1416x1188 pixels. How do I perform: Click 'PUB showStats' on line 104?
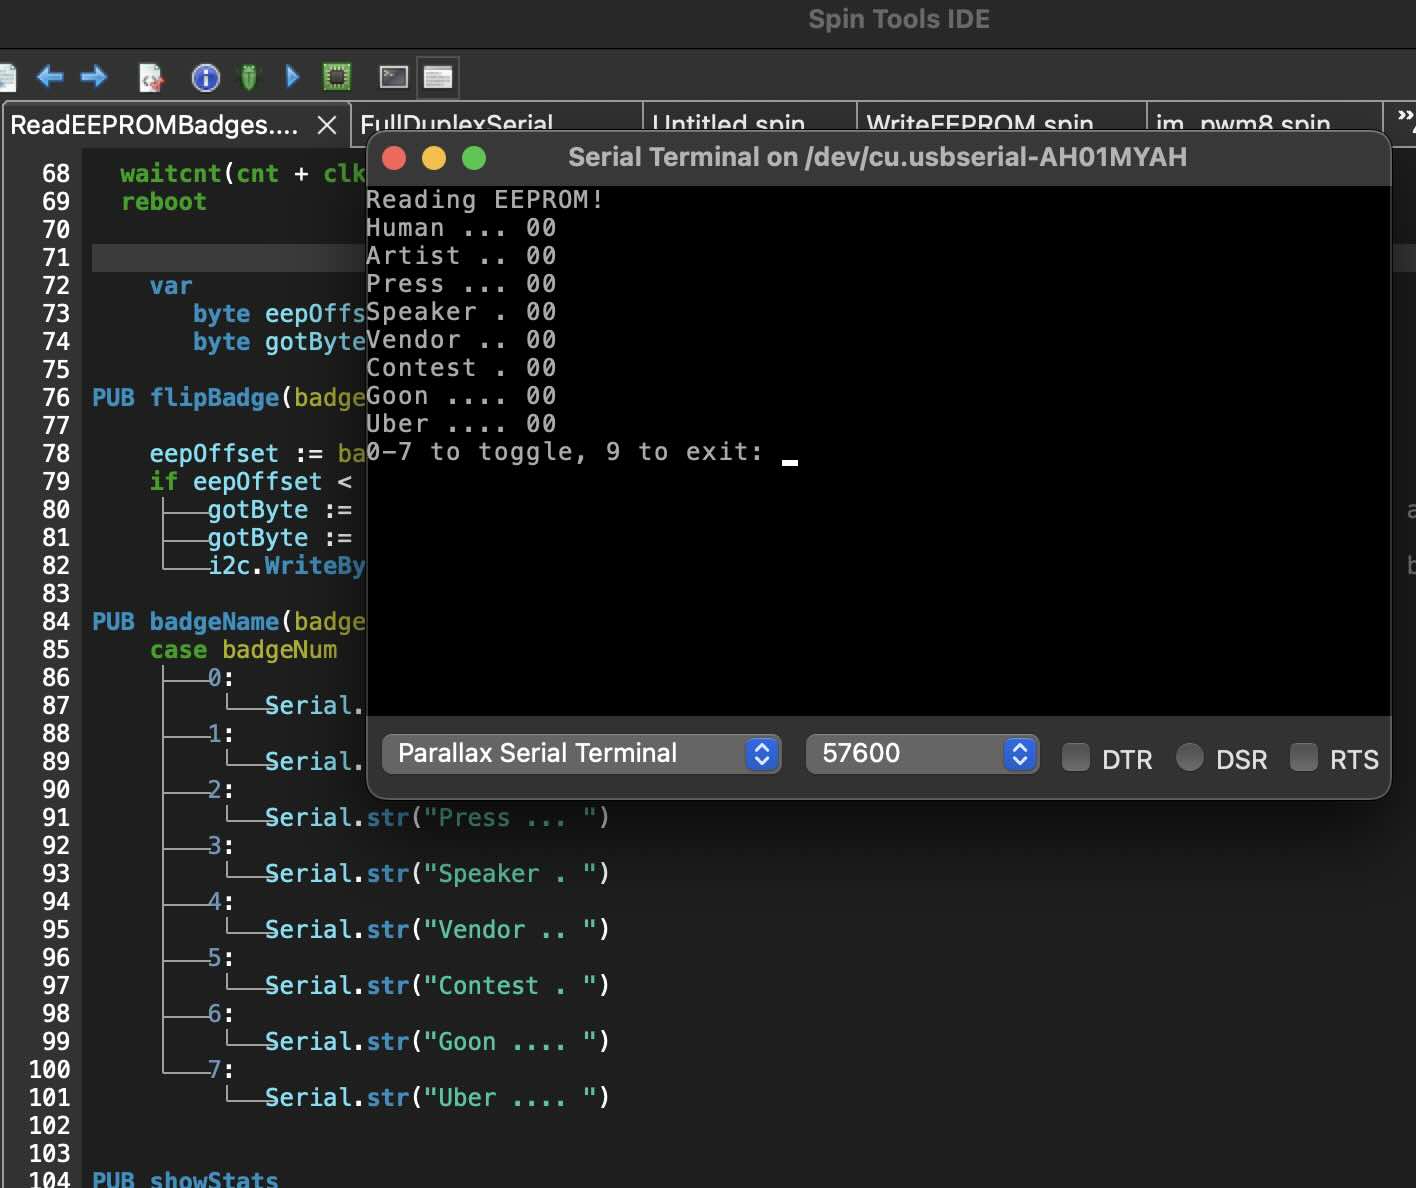tap(186, 1179)
